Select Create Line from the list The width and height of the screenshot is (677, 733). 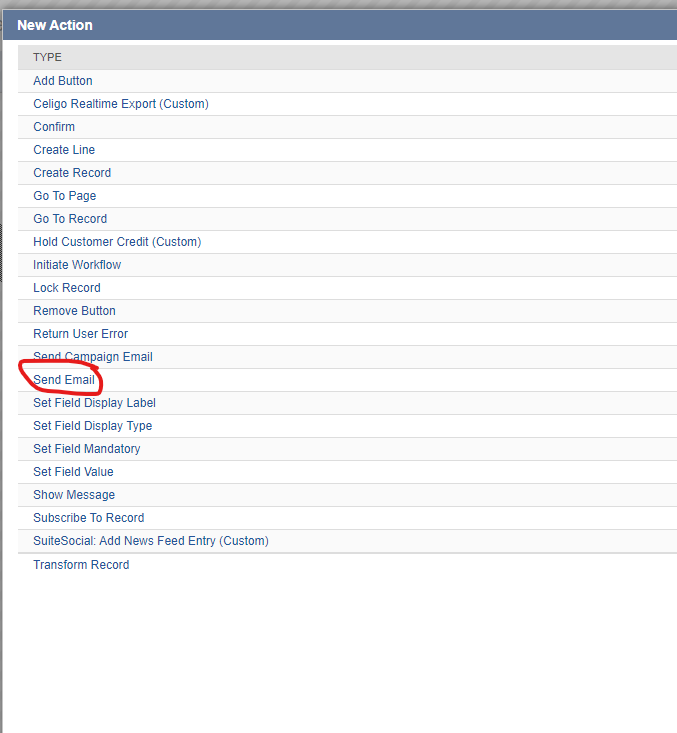coord(64,150)
